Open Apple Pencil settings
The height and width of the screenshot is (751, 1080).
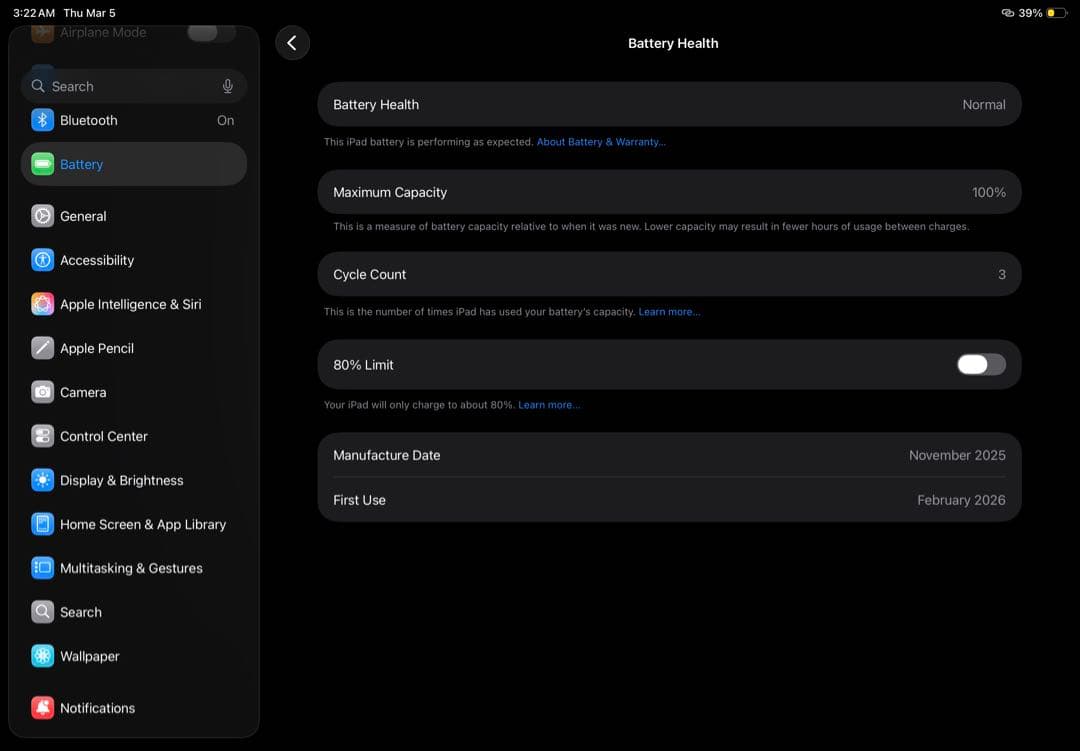click(x=134, y=348)
